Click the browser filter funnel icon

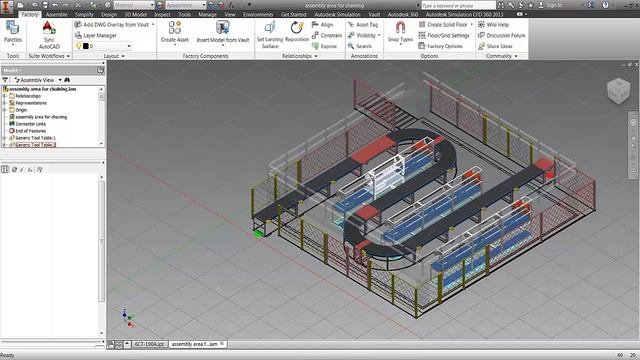(5, 80)
